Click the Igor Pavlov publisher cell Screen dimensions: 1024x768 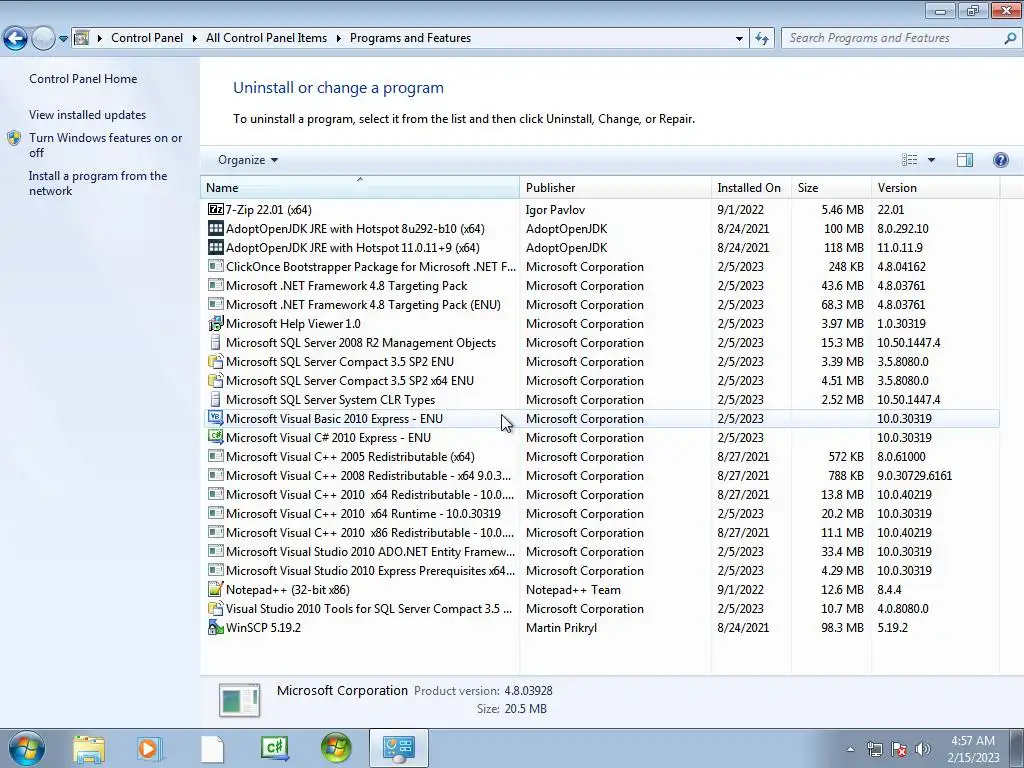[x=555, y=210]
